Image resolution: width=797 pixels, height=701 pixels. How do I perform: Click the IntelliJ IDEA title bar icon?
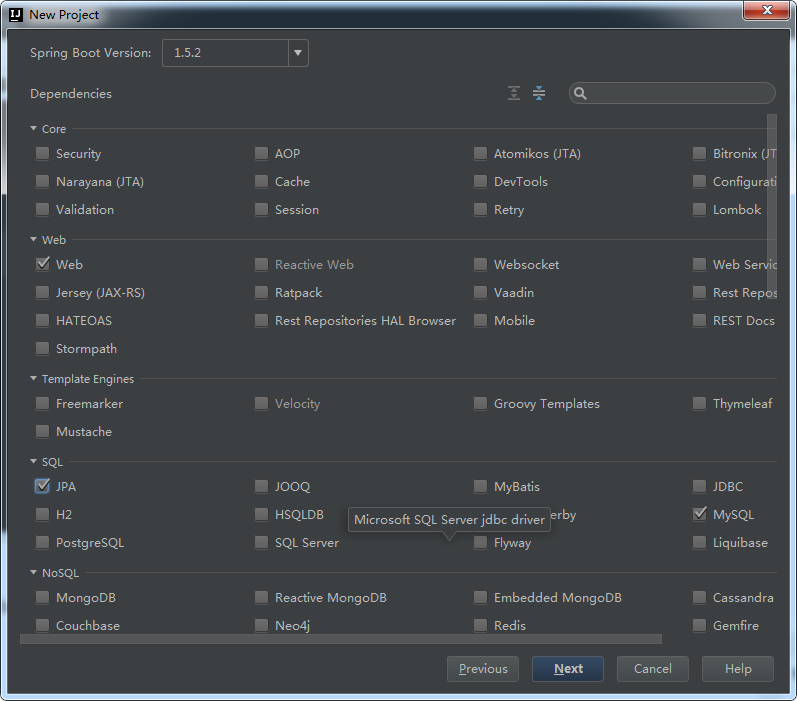click(16, 15)
